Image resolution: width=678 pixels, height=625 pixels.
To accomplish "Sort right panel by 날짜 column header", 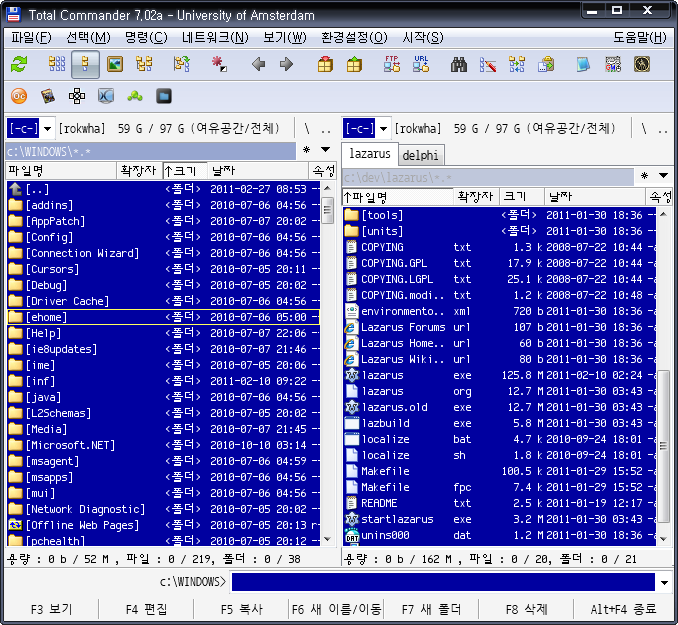I will 594,197.
